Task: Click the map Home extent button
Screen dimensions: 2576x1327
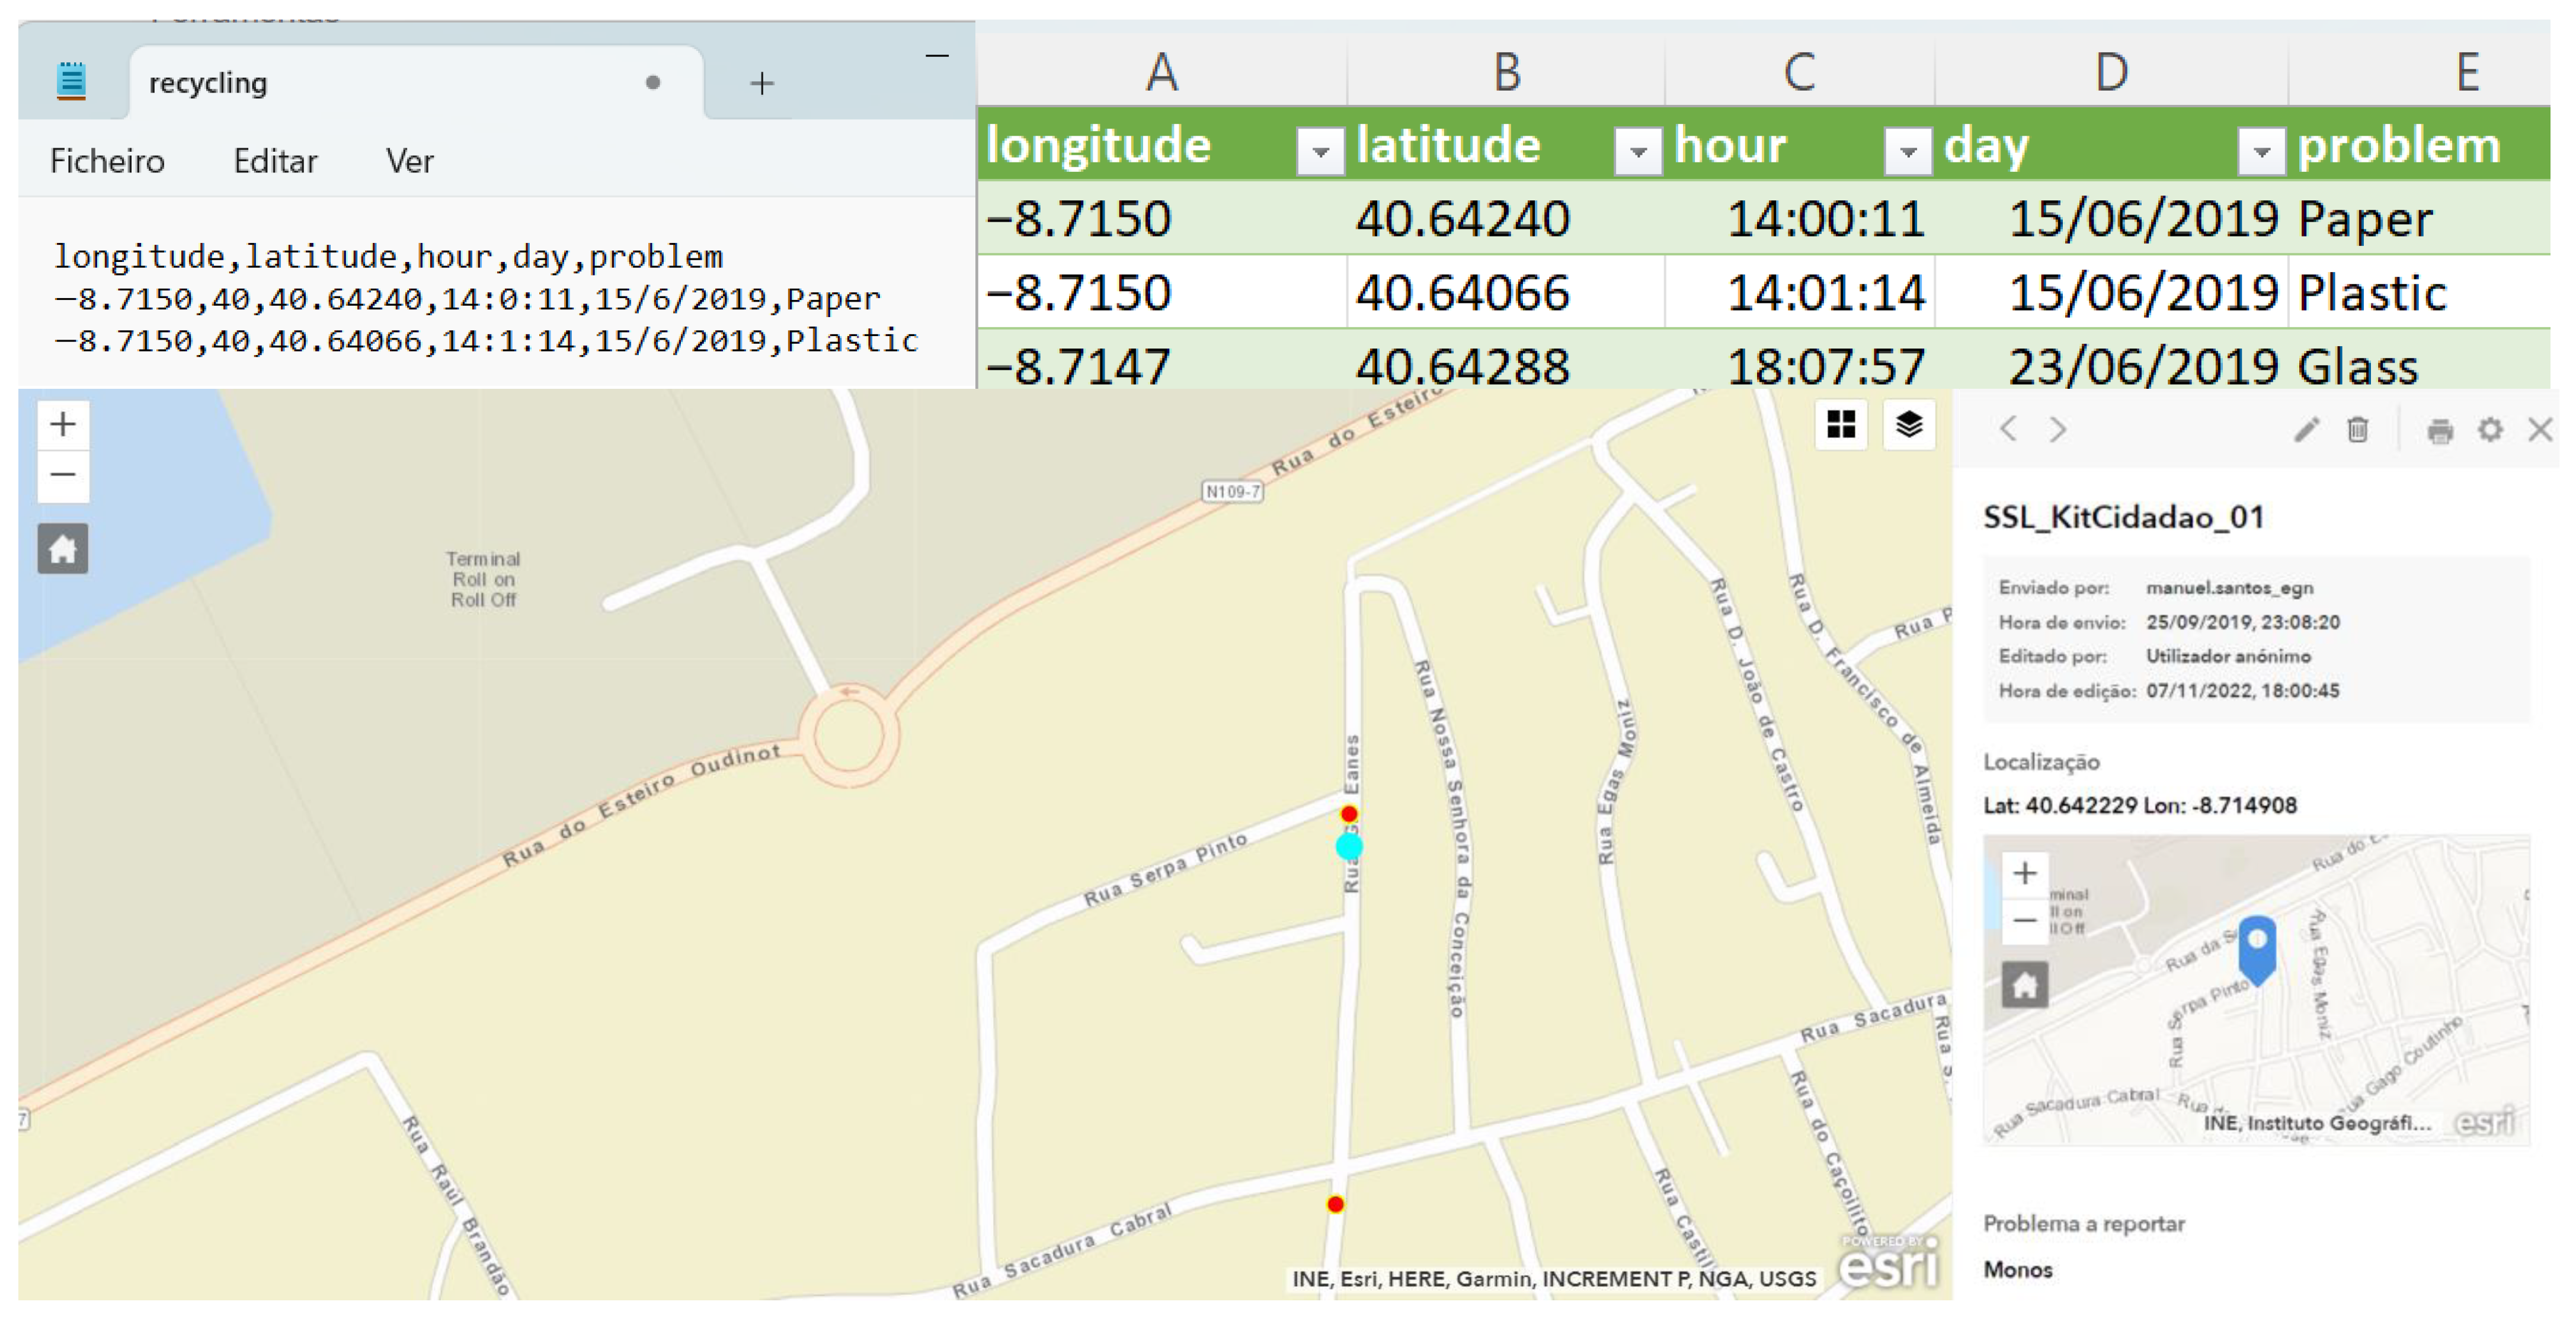Action: [62, 548]
